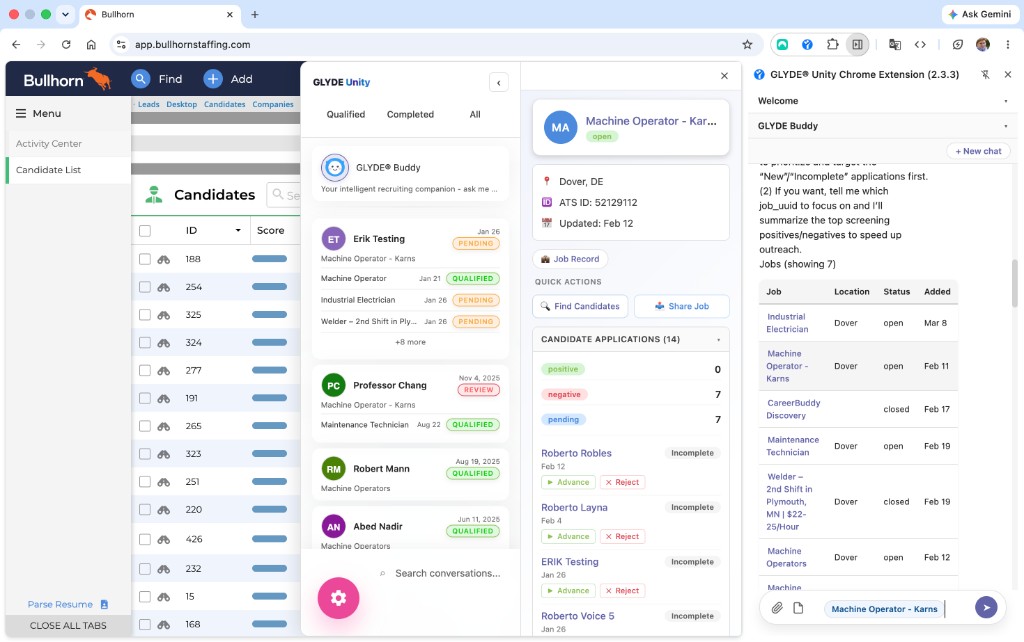Open the Maintenance Technician job link
Image resolution: width=1024 pixels, height=642 pixels.
792,446
